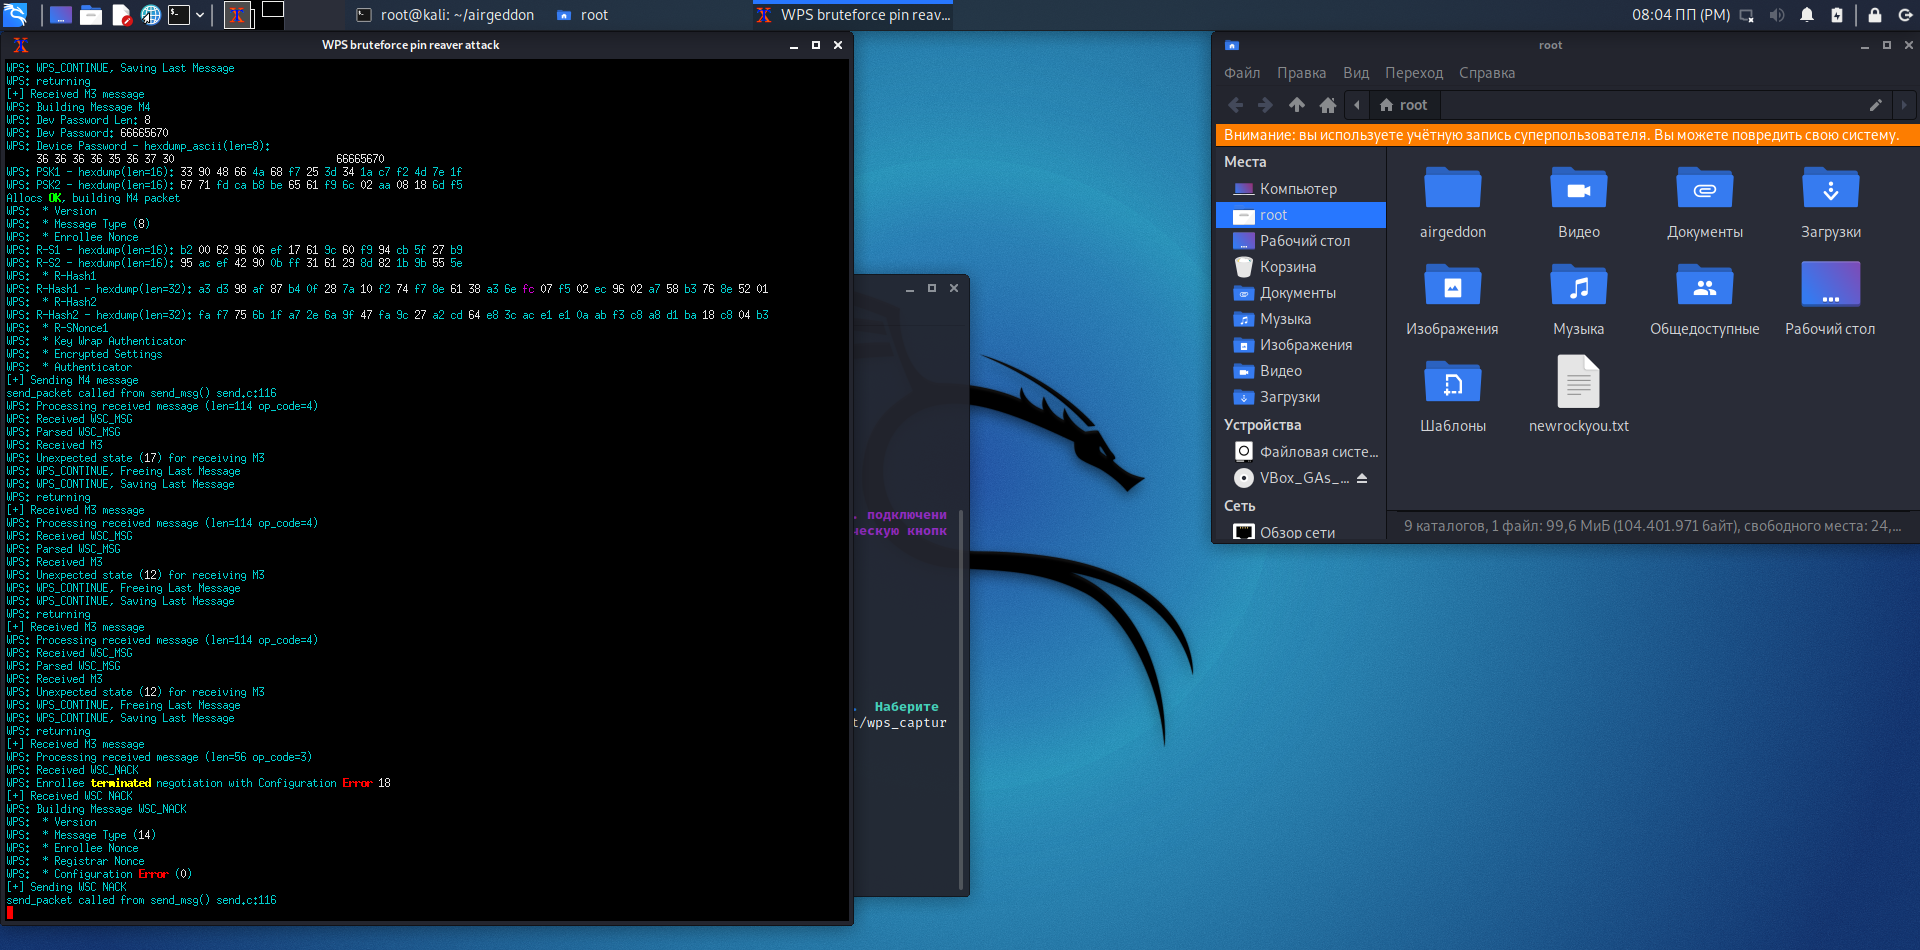Open Загрузки in sidebar
The image size is (1920, 950).
tap(1300, 397)
